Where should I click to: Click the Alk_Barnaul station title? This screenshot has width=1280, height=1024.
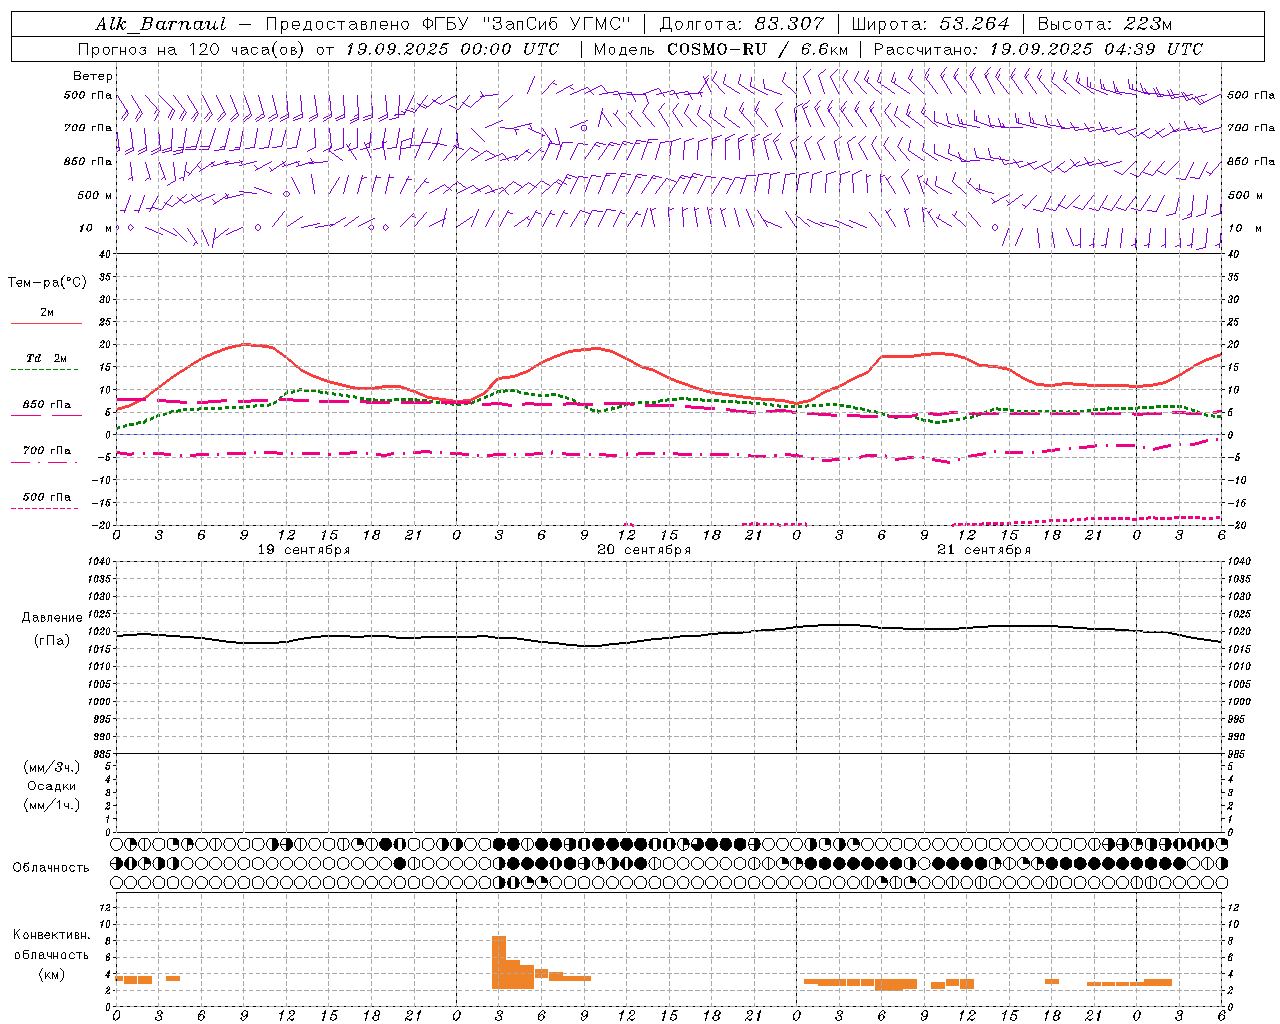click(161, 24)
